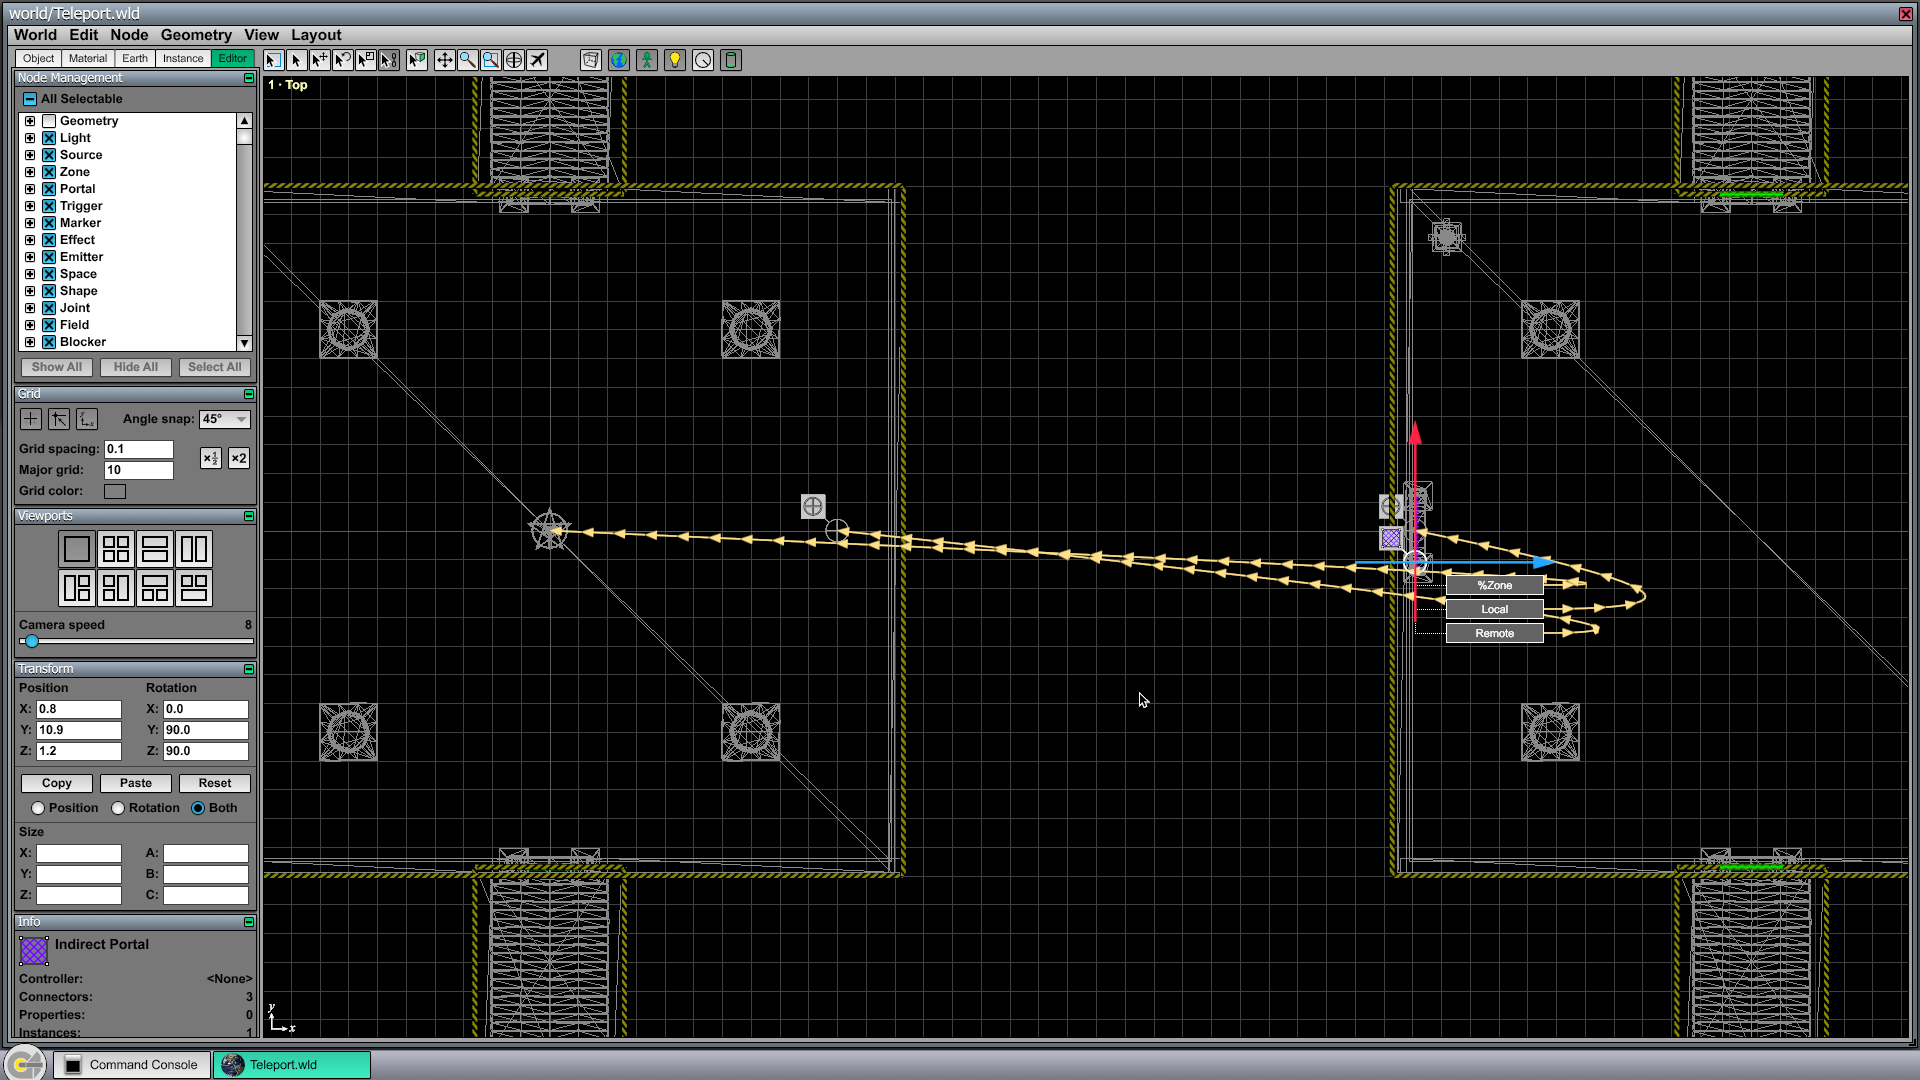
Task: Expand the Emitter tree node
Action: 30,257
